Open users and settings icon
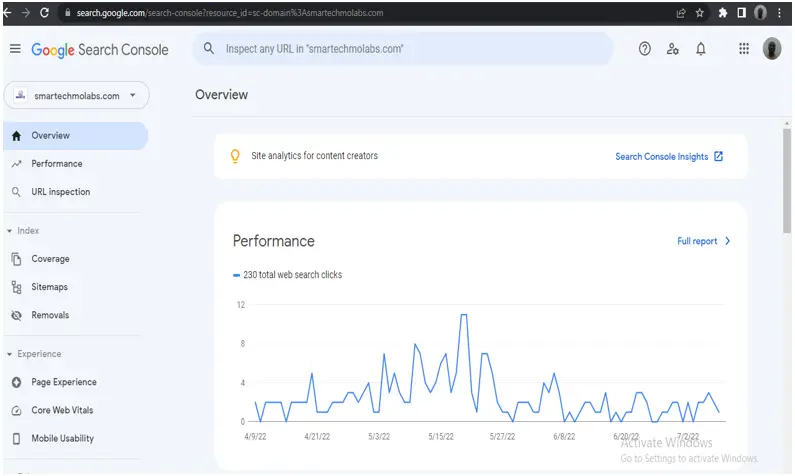 (x=672, y=49)
